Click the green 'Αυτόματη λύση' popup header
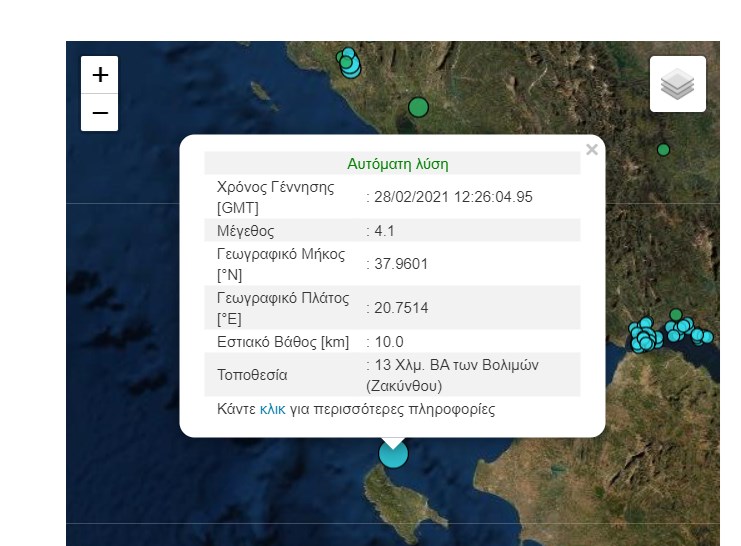Screen dimensions: 741x546 pyautogui.click(x=397, y=163)
